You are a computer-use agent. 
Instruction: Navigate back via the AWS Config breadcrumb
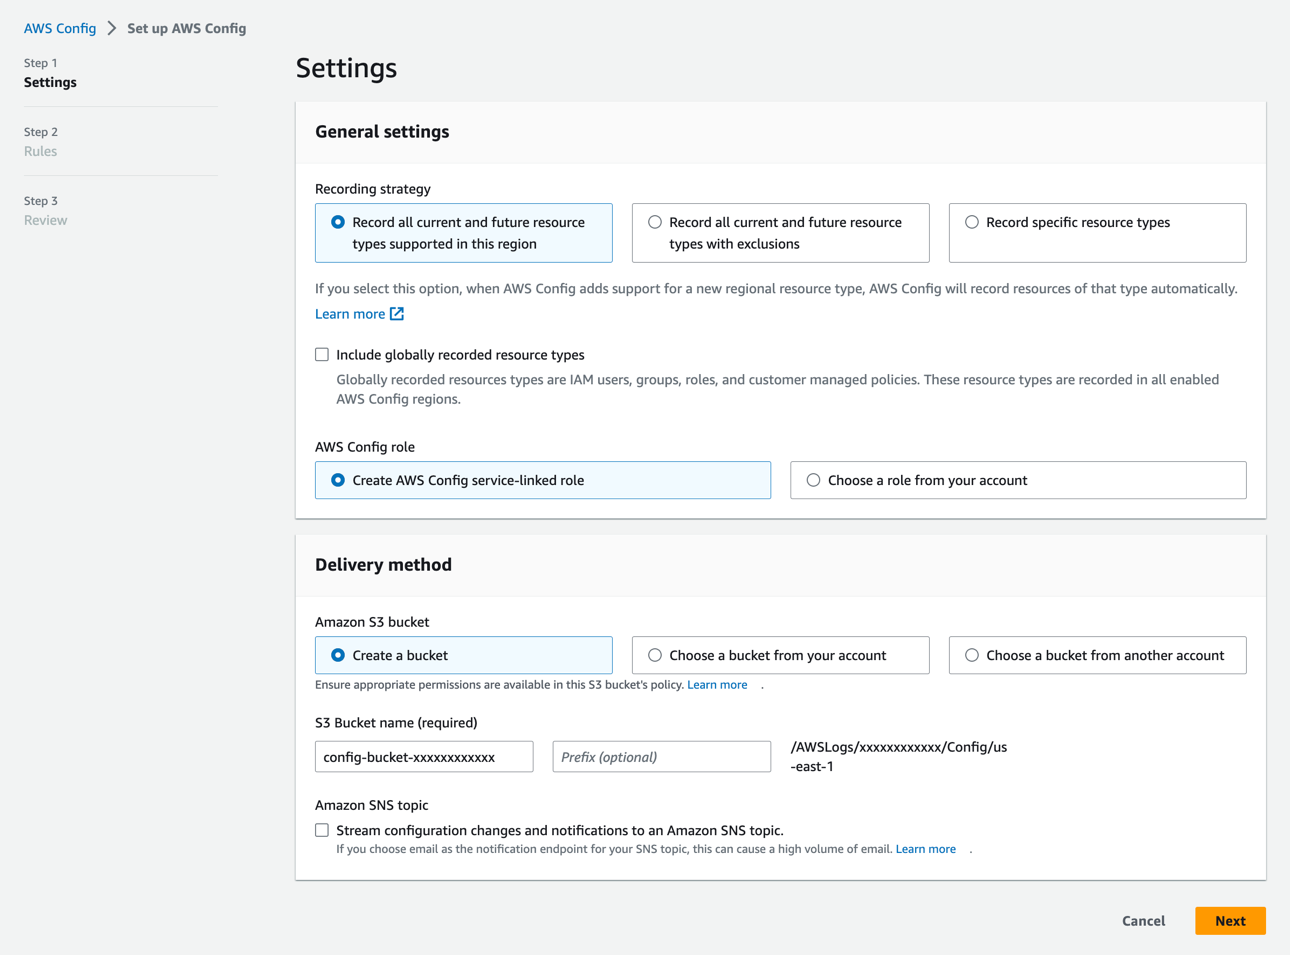click(x=59, y=28)
